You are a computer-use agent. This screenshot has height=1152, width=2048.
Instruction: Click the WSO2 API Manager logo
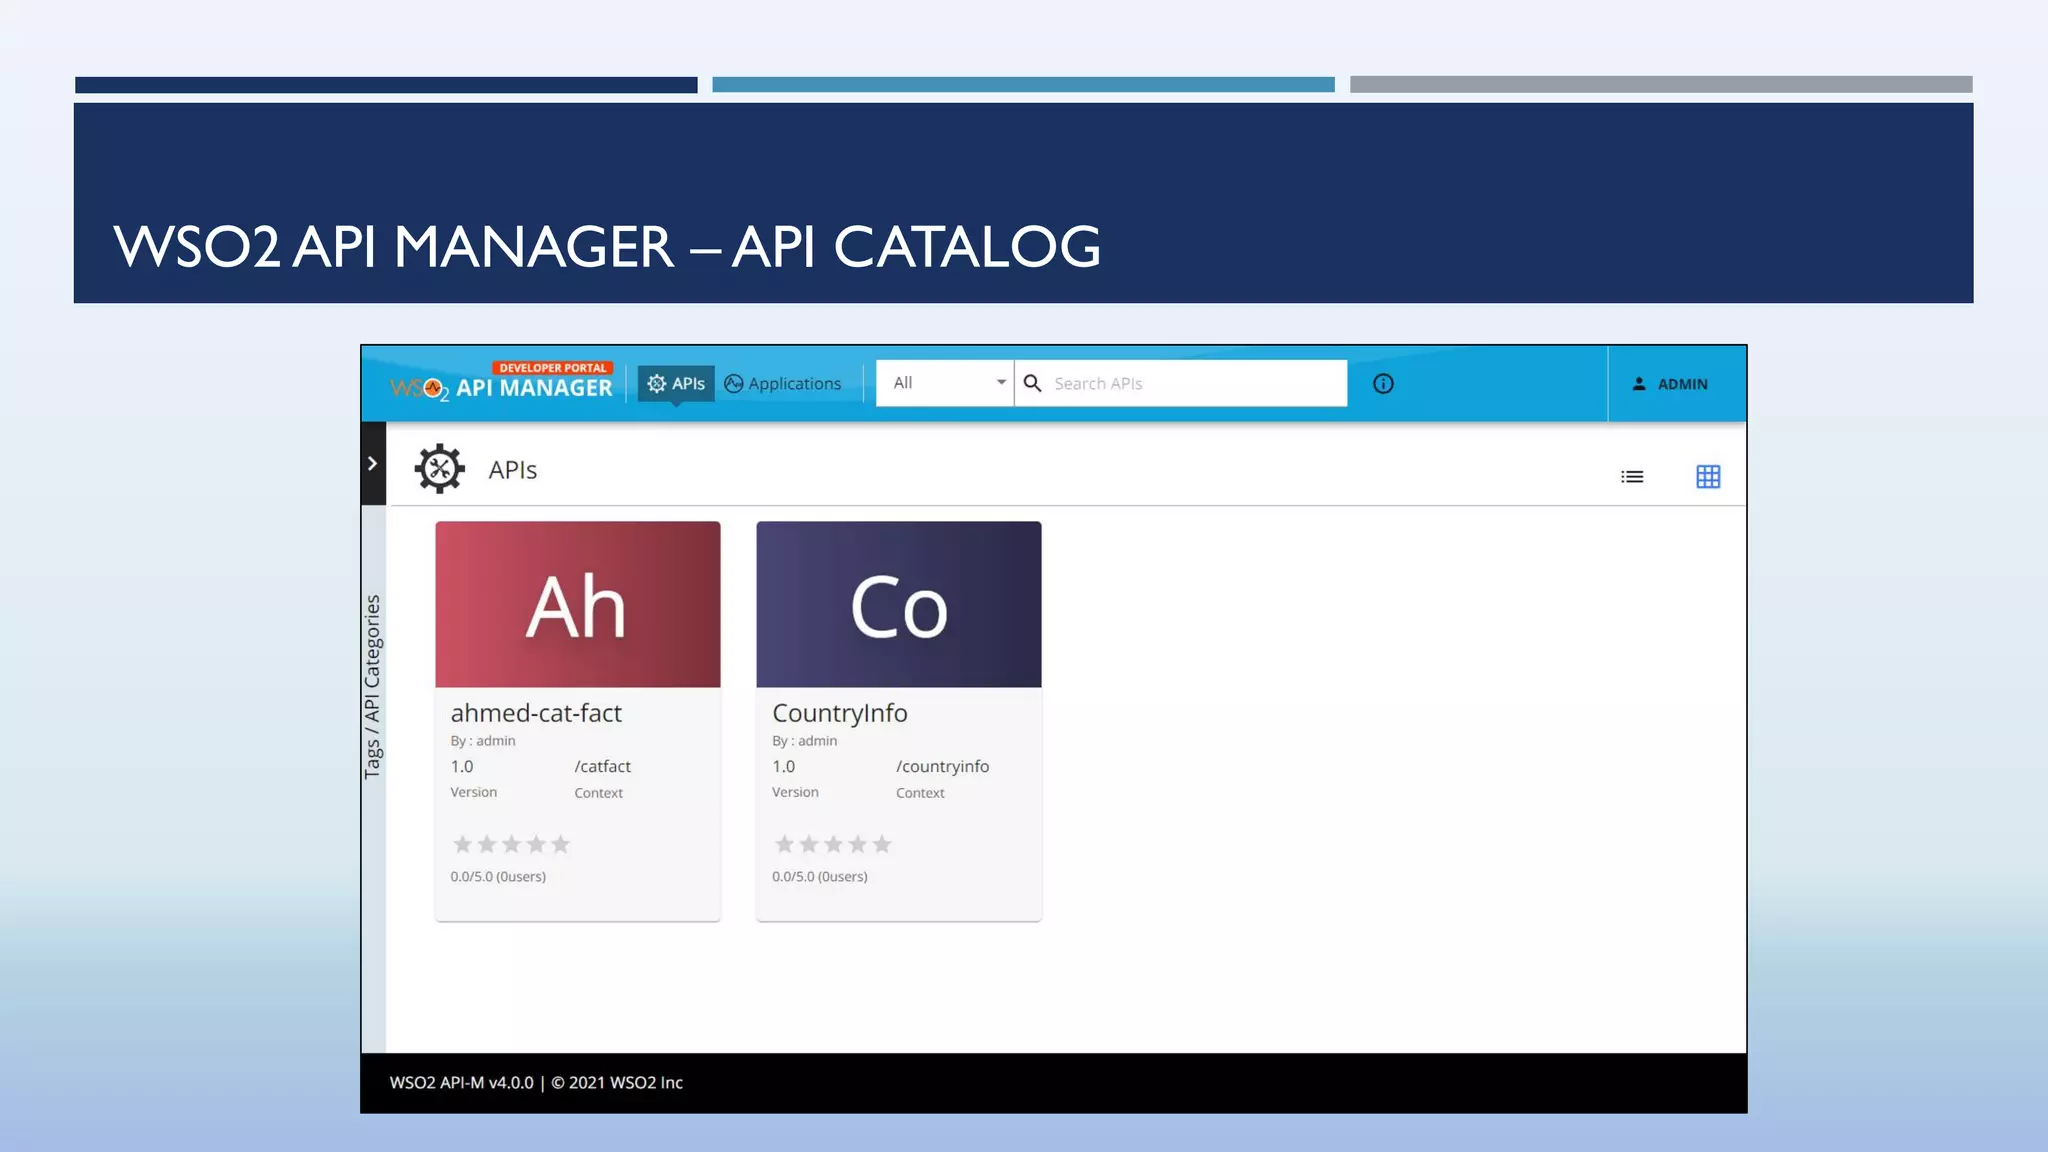coord(501,383)
